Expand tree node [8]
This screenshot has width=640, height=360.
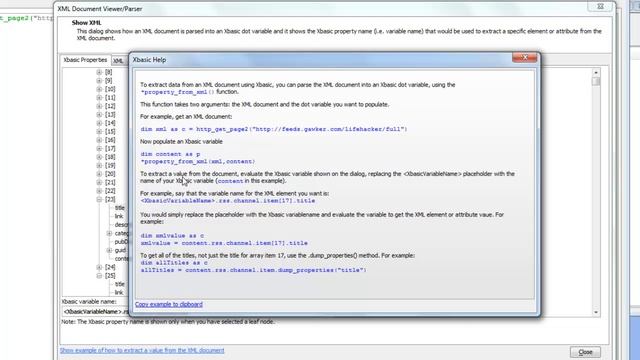click(x=99, y=72)
